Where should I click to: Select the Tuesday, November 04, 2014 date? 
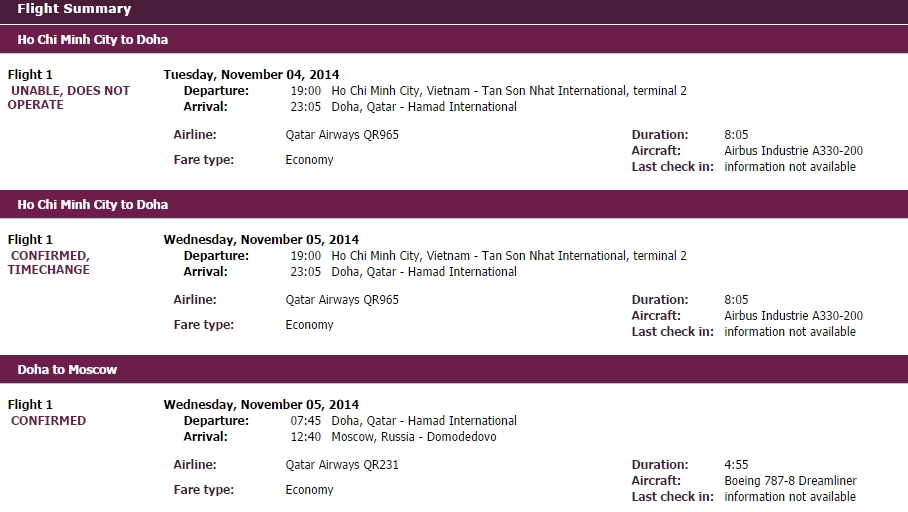point(251,74)
